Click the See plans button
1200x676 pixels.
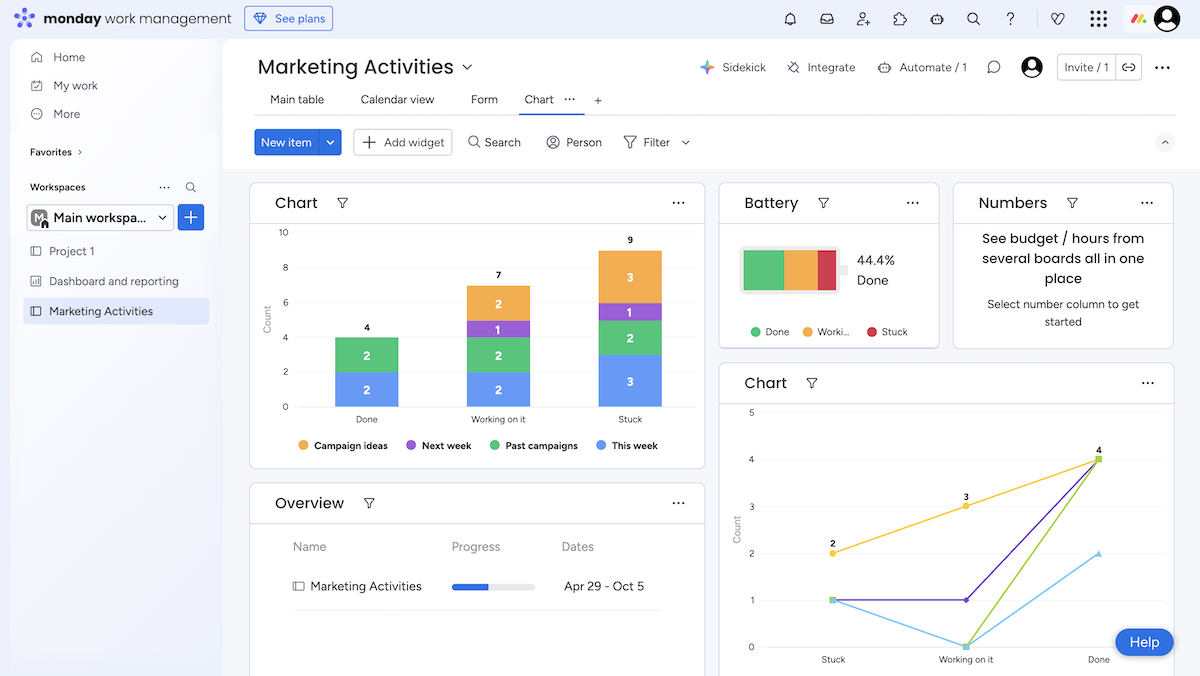[288, 18]
